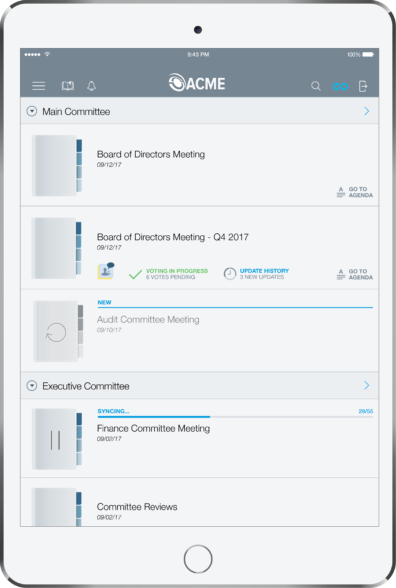The height and width of the screenshot is (588, 396).
Task: Select Board of Directors Meeting title
Action: 151,154
